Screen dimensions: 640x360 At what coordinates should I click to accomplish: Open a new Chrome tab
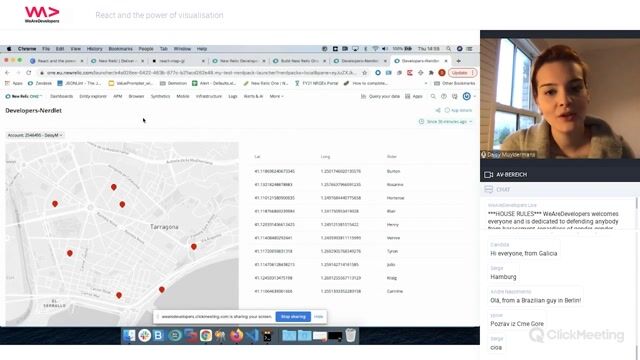(x=458, y=61)
